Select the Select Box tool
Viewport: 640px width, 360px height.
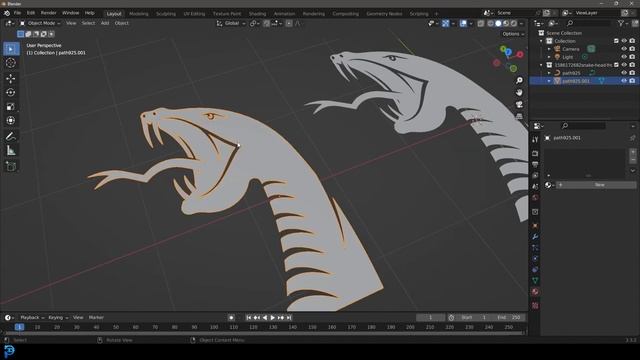point(11,49)
